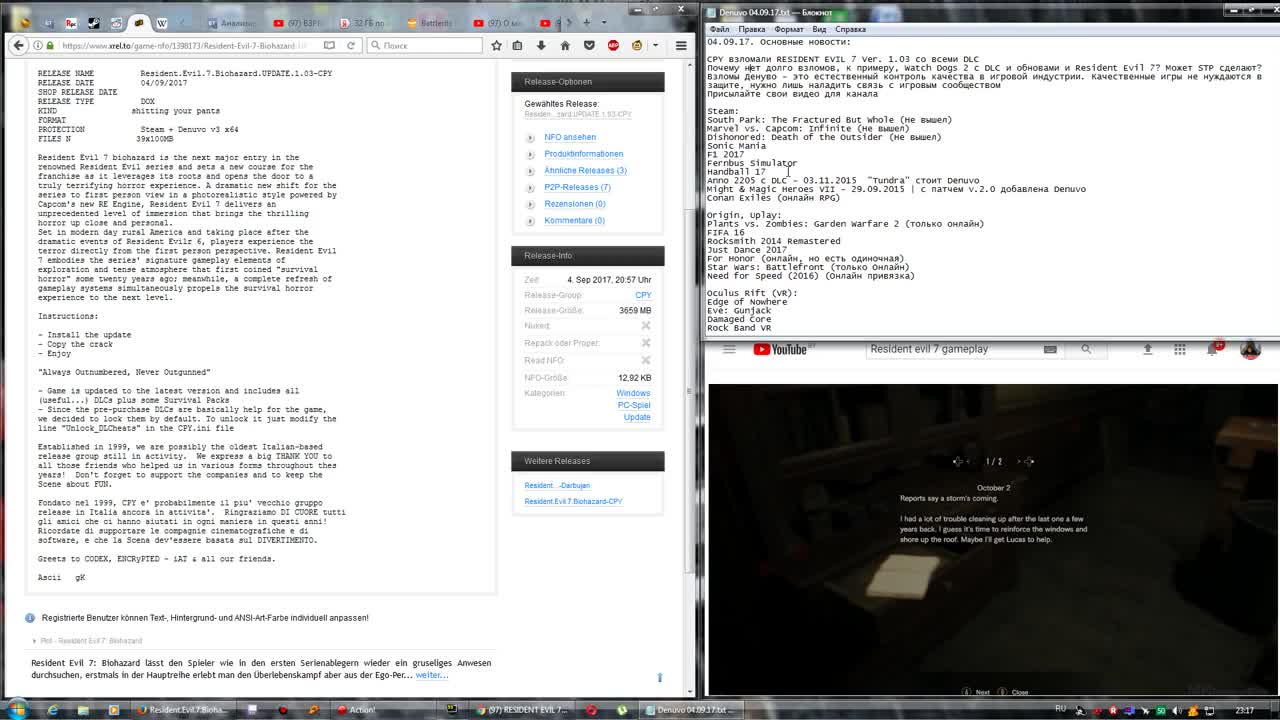Click 'Fernbus Simulator' line in Notepad
The image size is (1280, 720).
pos(752,163)
